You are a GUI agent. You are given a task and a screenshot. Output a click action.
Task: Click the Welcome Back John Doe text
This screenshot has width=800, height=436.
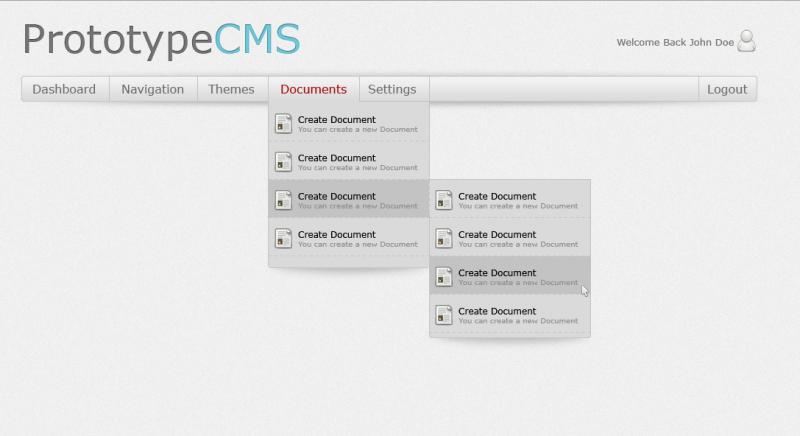click(674, 43)
